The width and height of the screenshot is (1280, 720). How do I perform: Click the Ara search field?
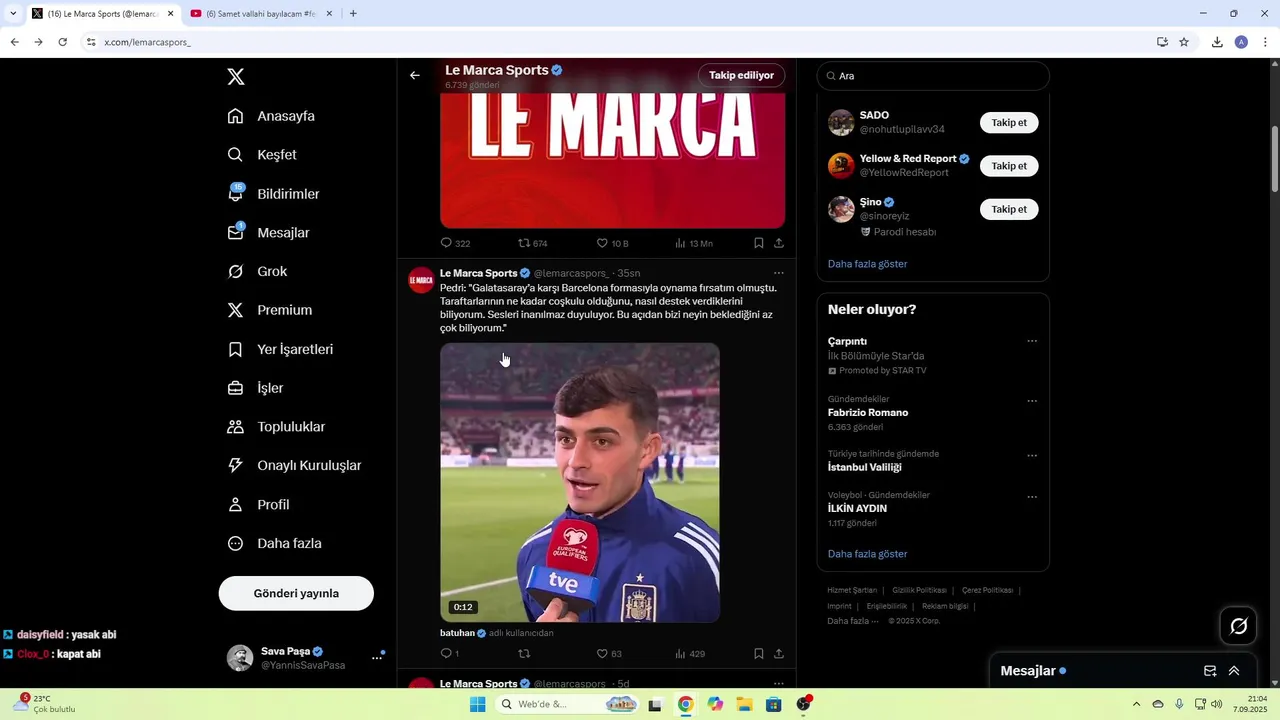point(933,76)
